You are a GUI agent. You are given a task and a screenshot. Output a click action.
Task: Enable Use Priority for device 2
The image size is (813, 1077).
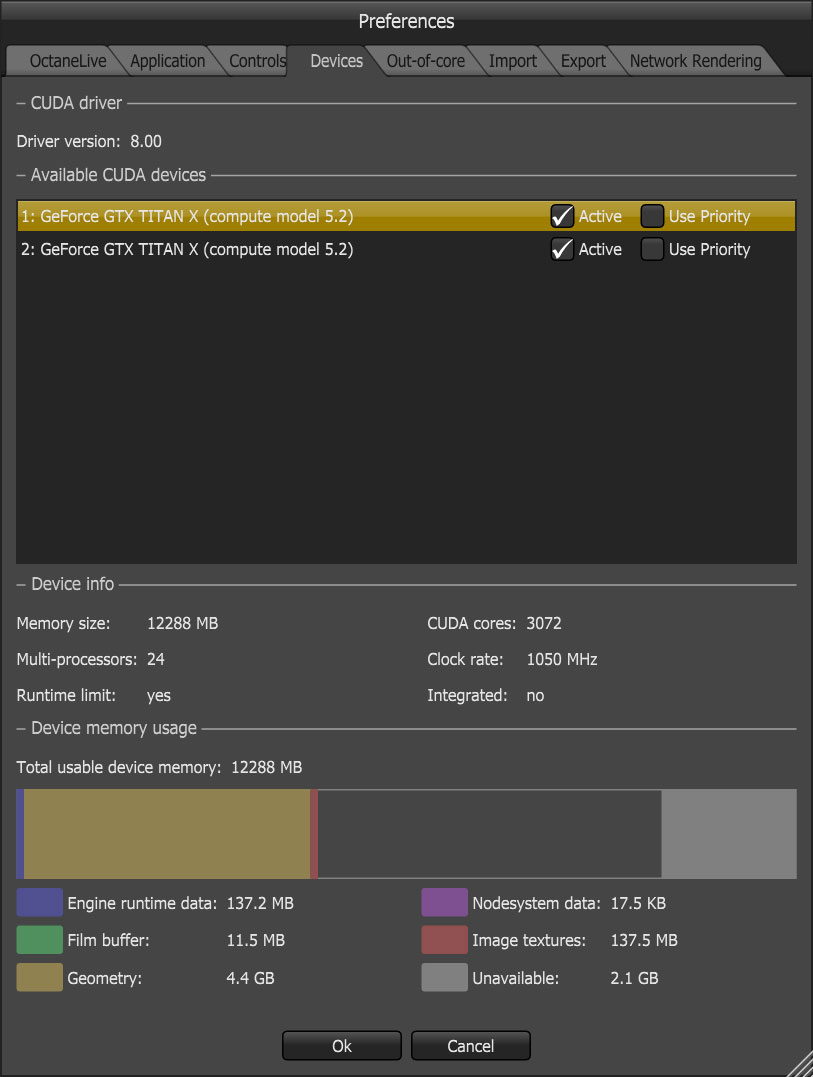pyautogui.click(x=652, y=249)
